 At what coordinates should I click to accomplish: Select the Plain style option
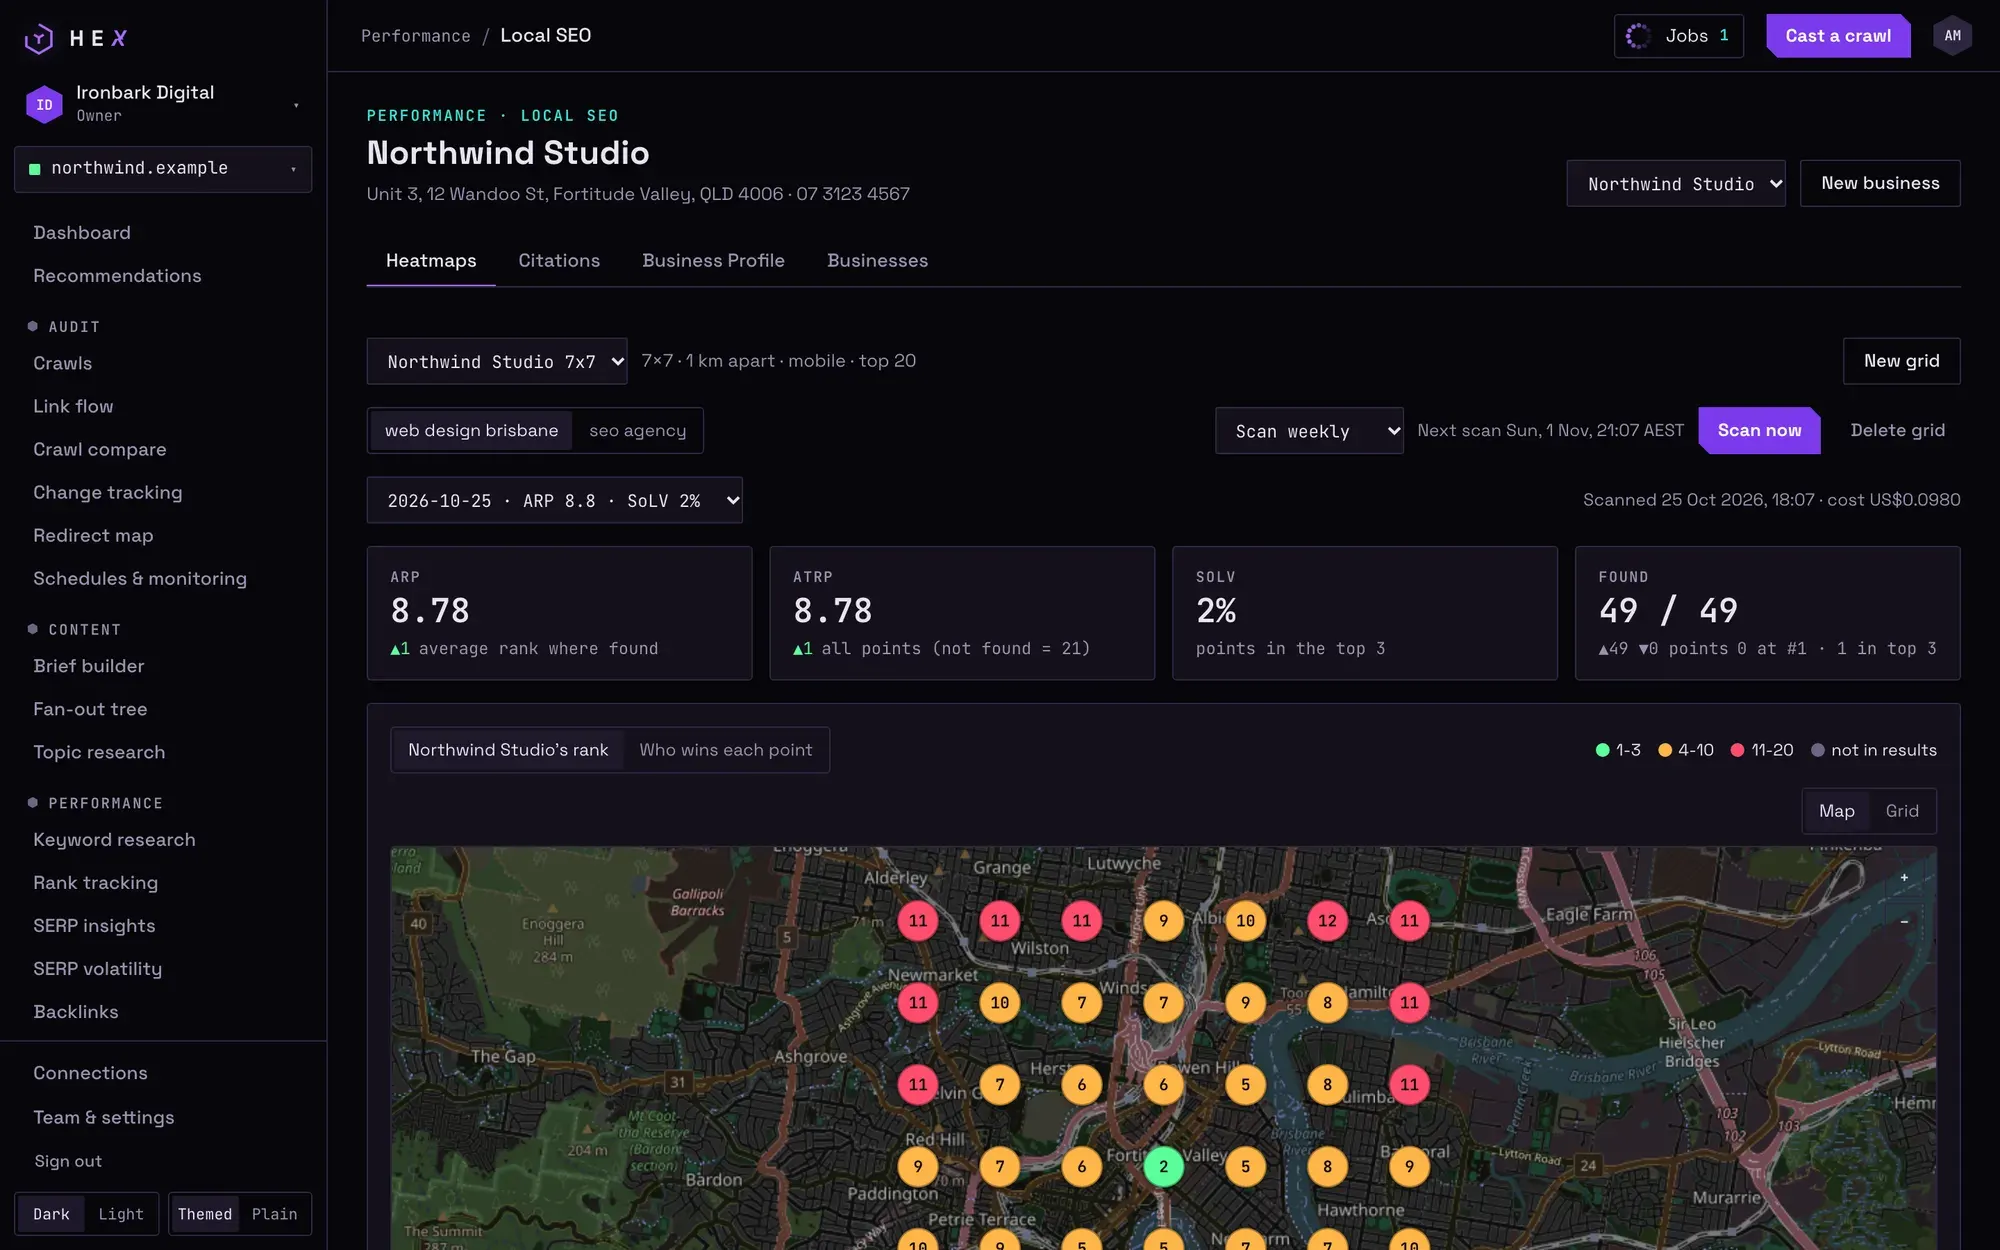coord(275,1214)
